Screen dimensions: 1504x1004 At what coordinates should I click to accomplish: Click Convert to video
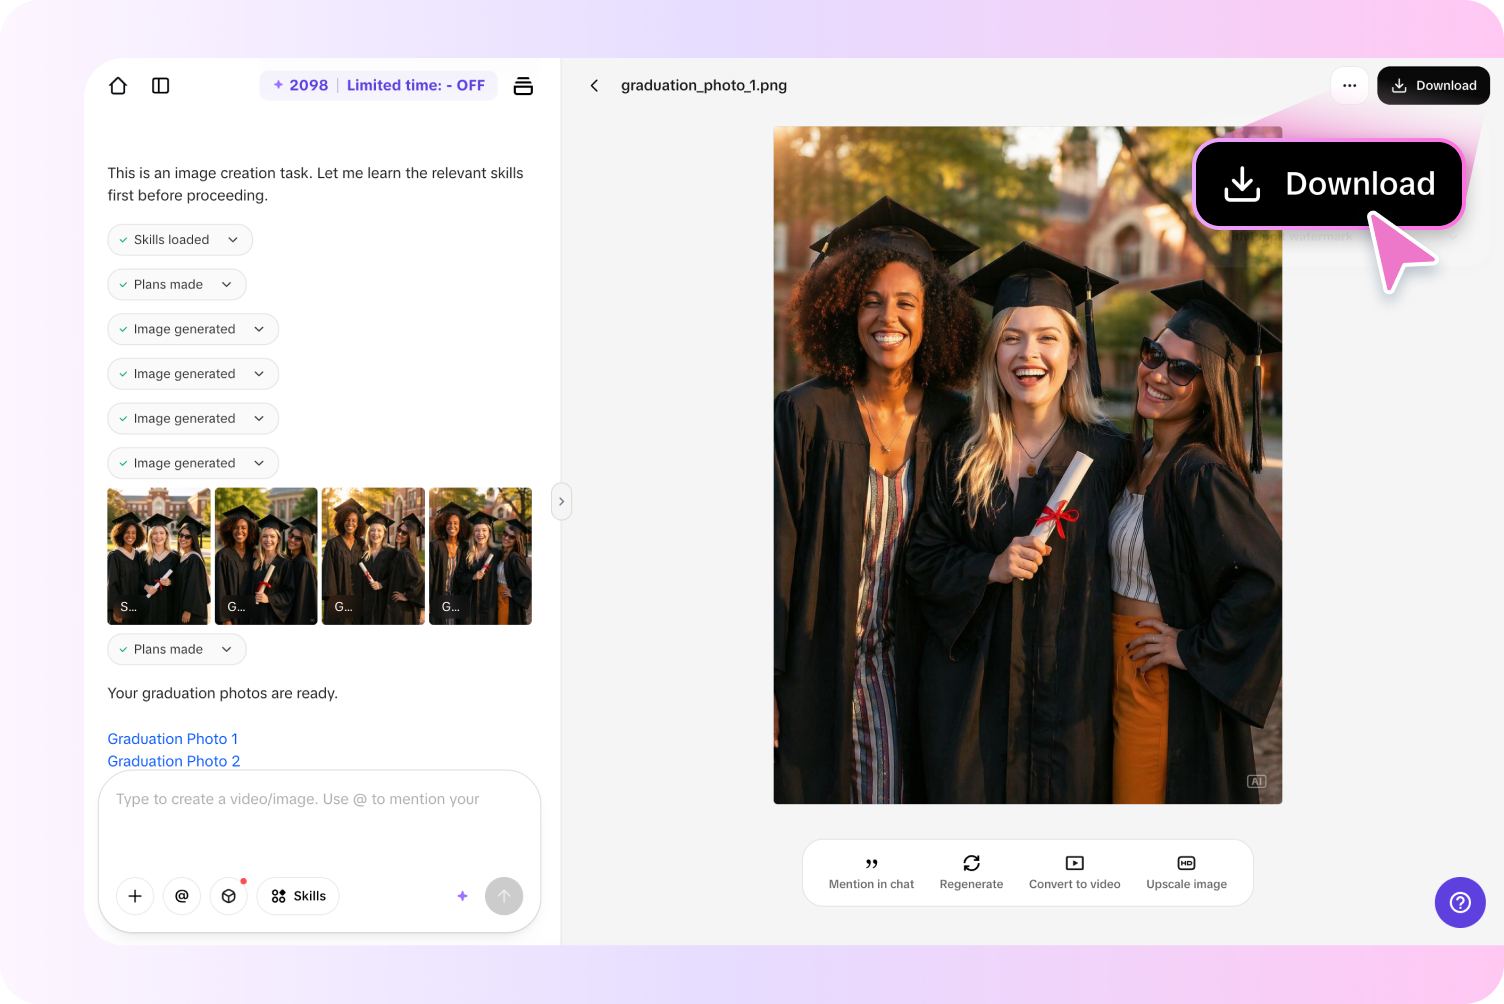[x=1075, y=873]
